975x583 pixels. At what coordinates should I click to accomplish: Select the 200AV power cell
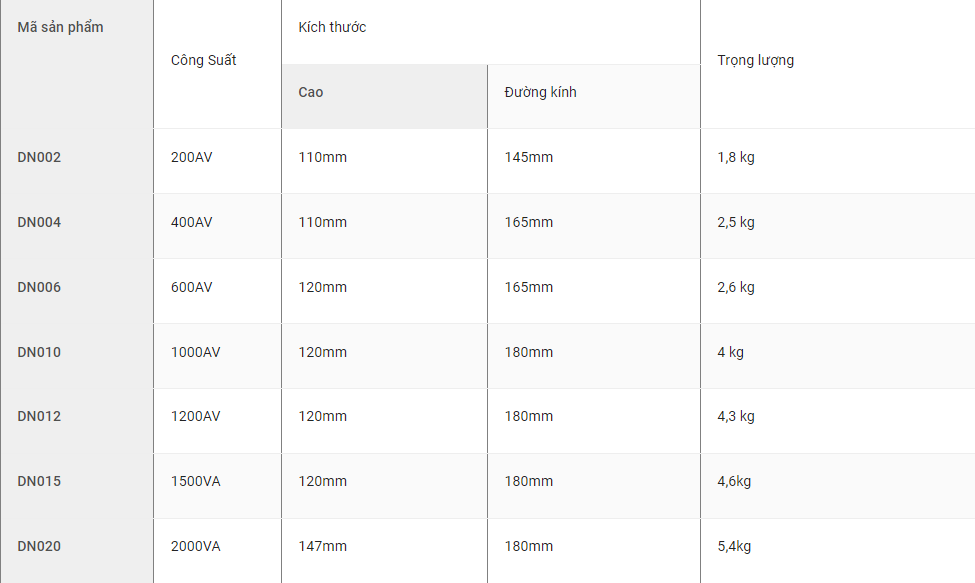click(217, 161)
